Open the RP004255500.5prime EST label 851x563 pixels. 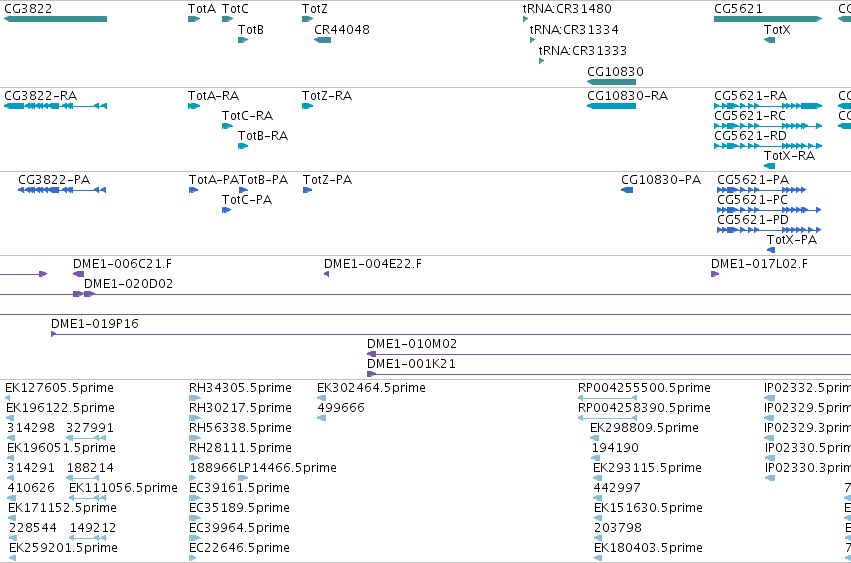coord(645,388)
